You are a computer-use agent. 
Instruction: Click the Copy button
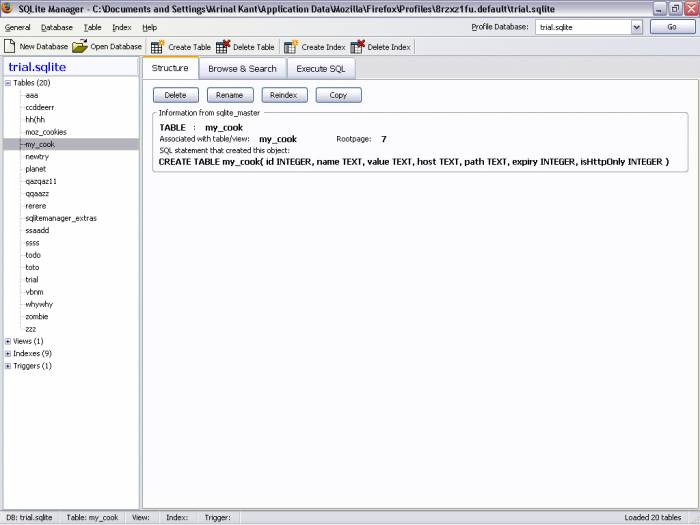point(338,95)
